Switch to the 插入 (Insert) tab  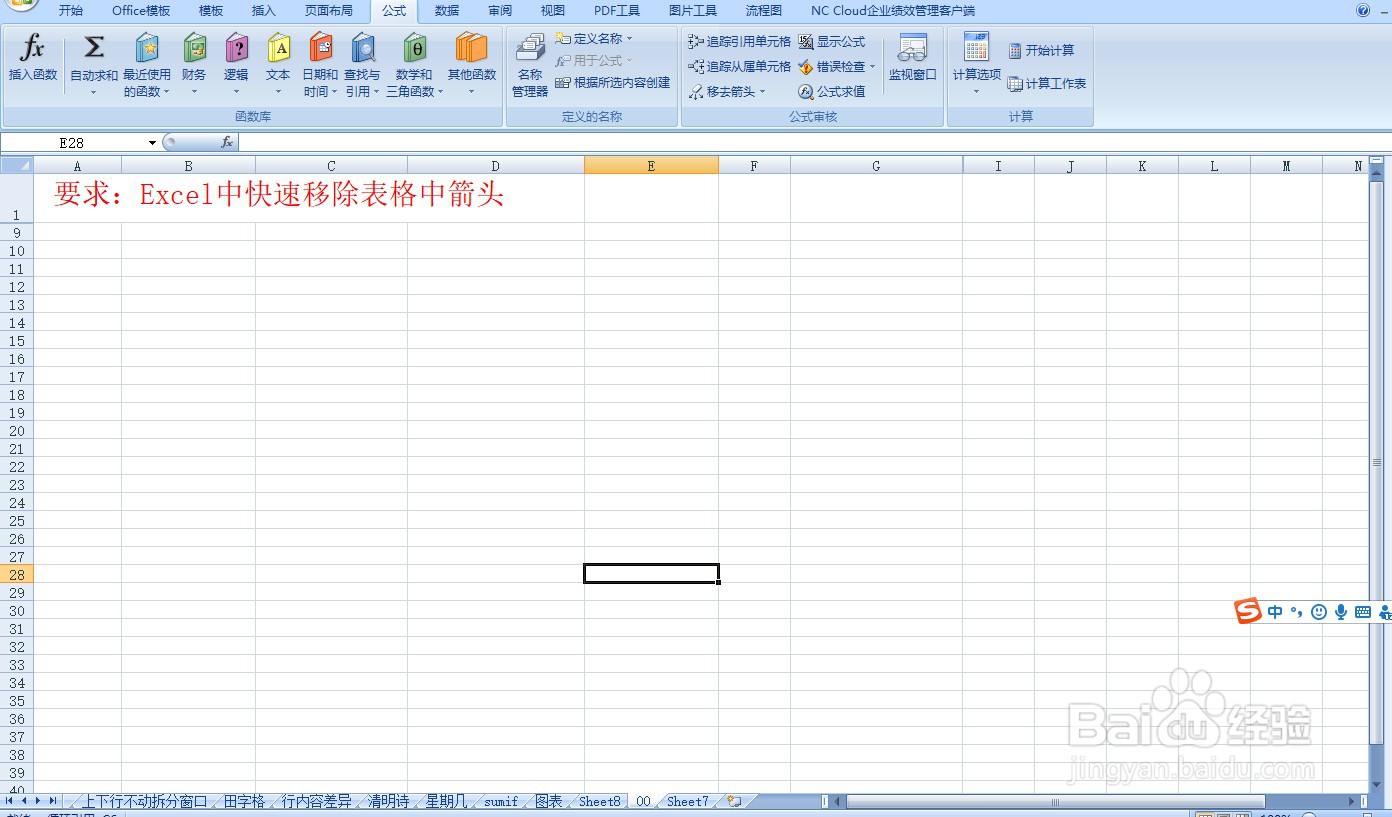[x=264, y=11]
